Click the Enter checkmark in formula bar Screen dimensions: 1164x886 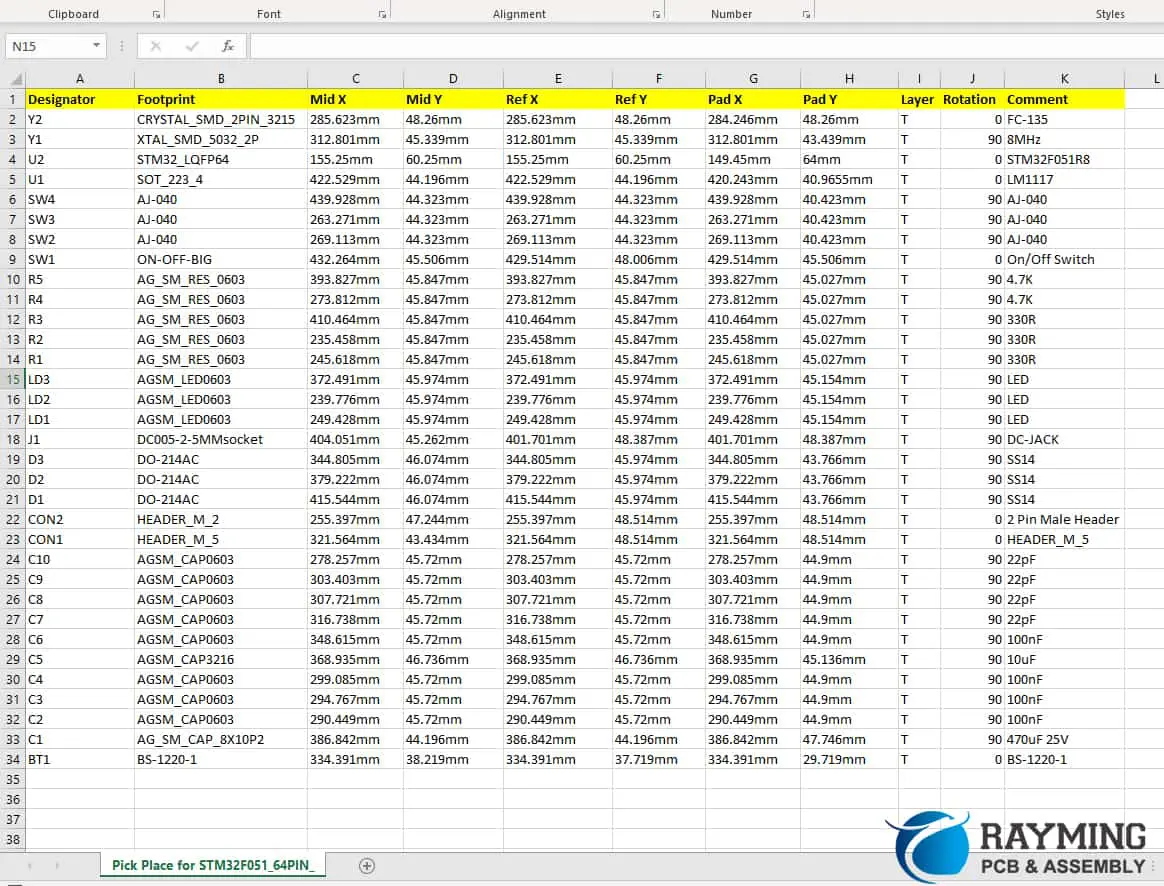[192, 46]
